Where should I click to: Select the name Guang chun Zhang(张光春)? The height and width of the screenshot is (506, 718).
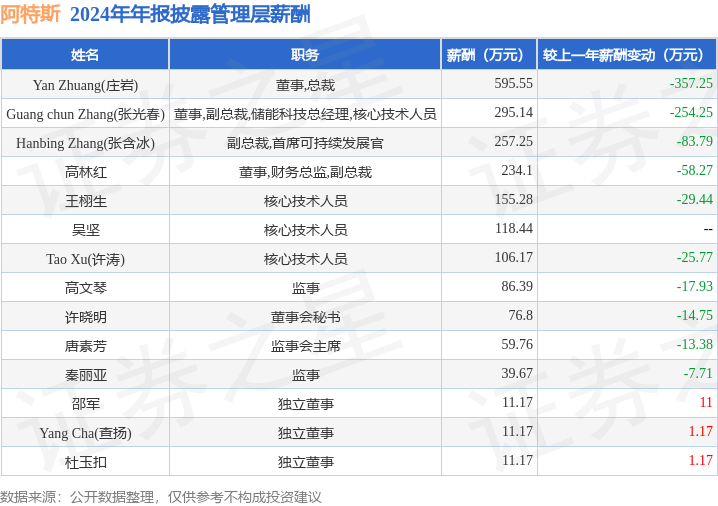tap(85, 114)
